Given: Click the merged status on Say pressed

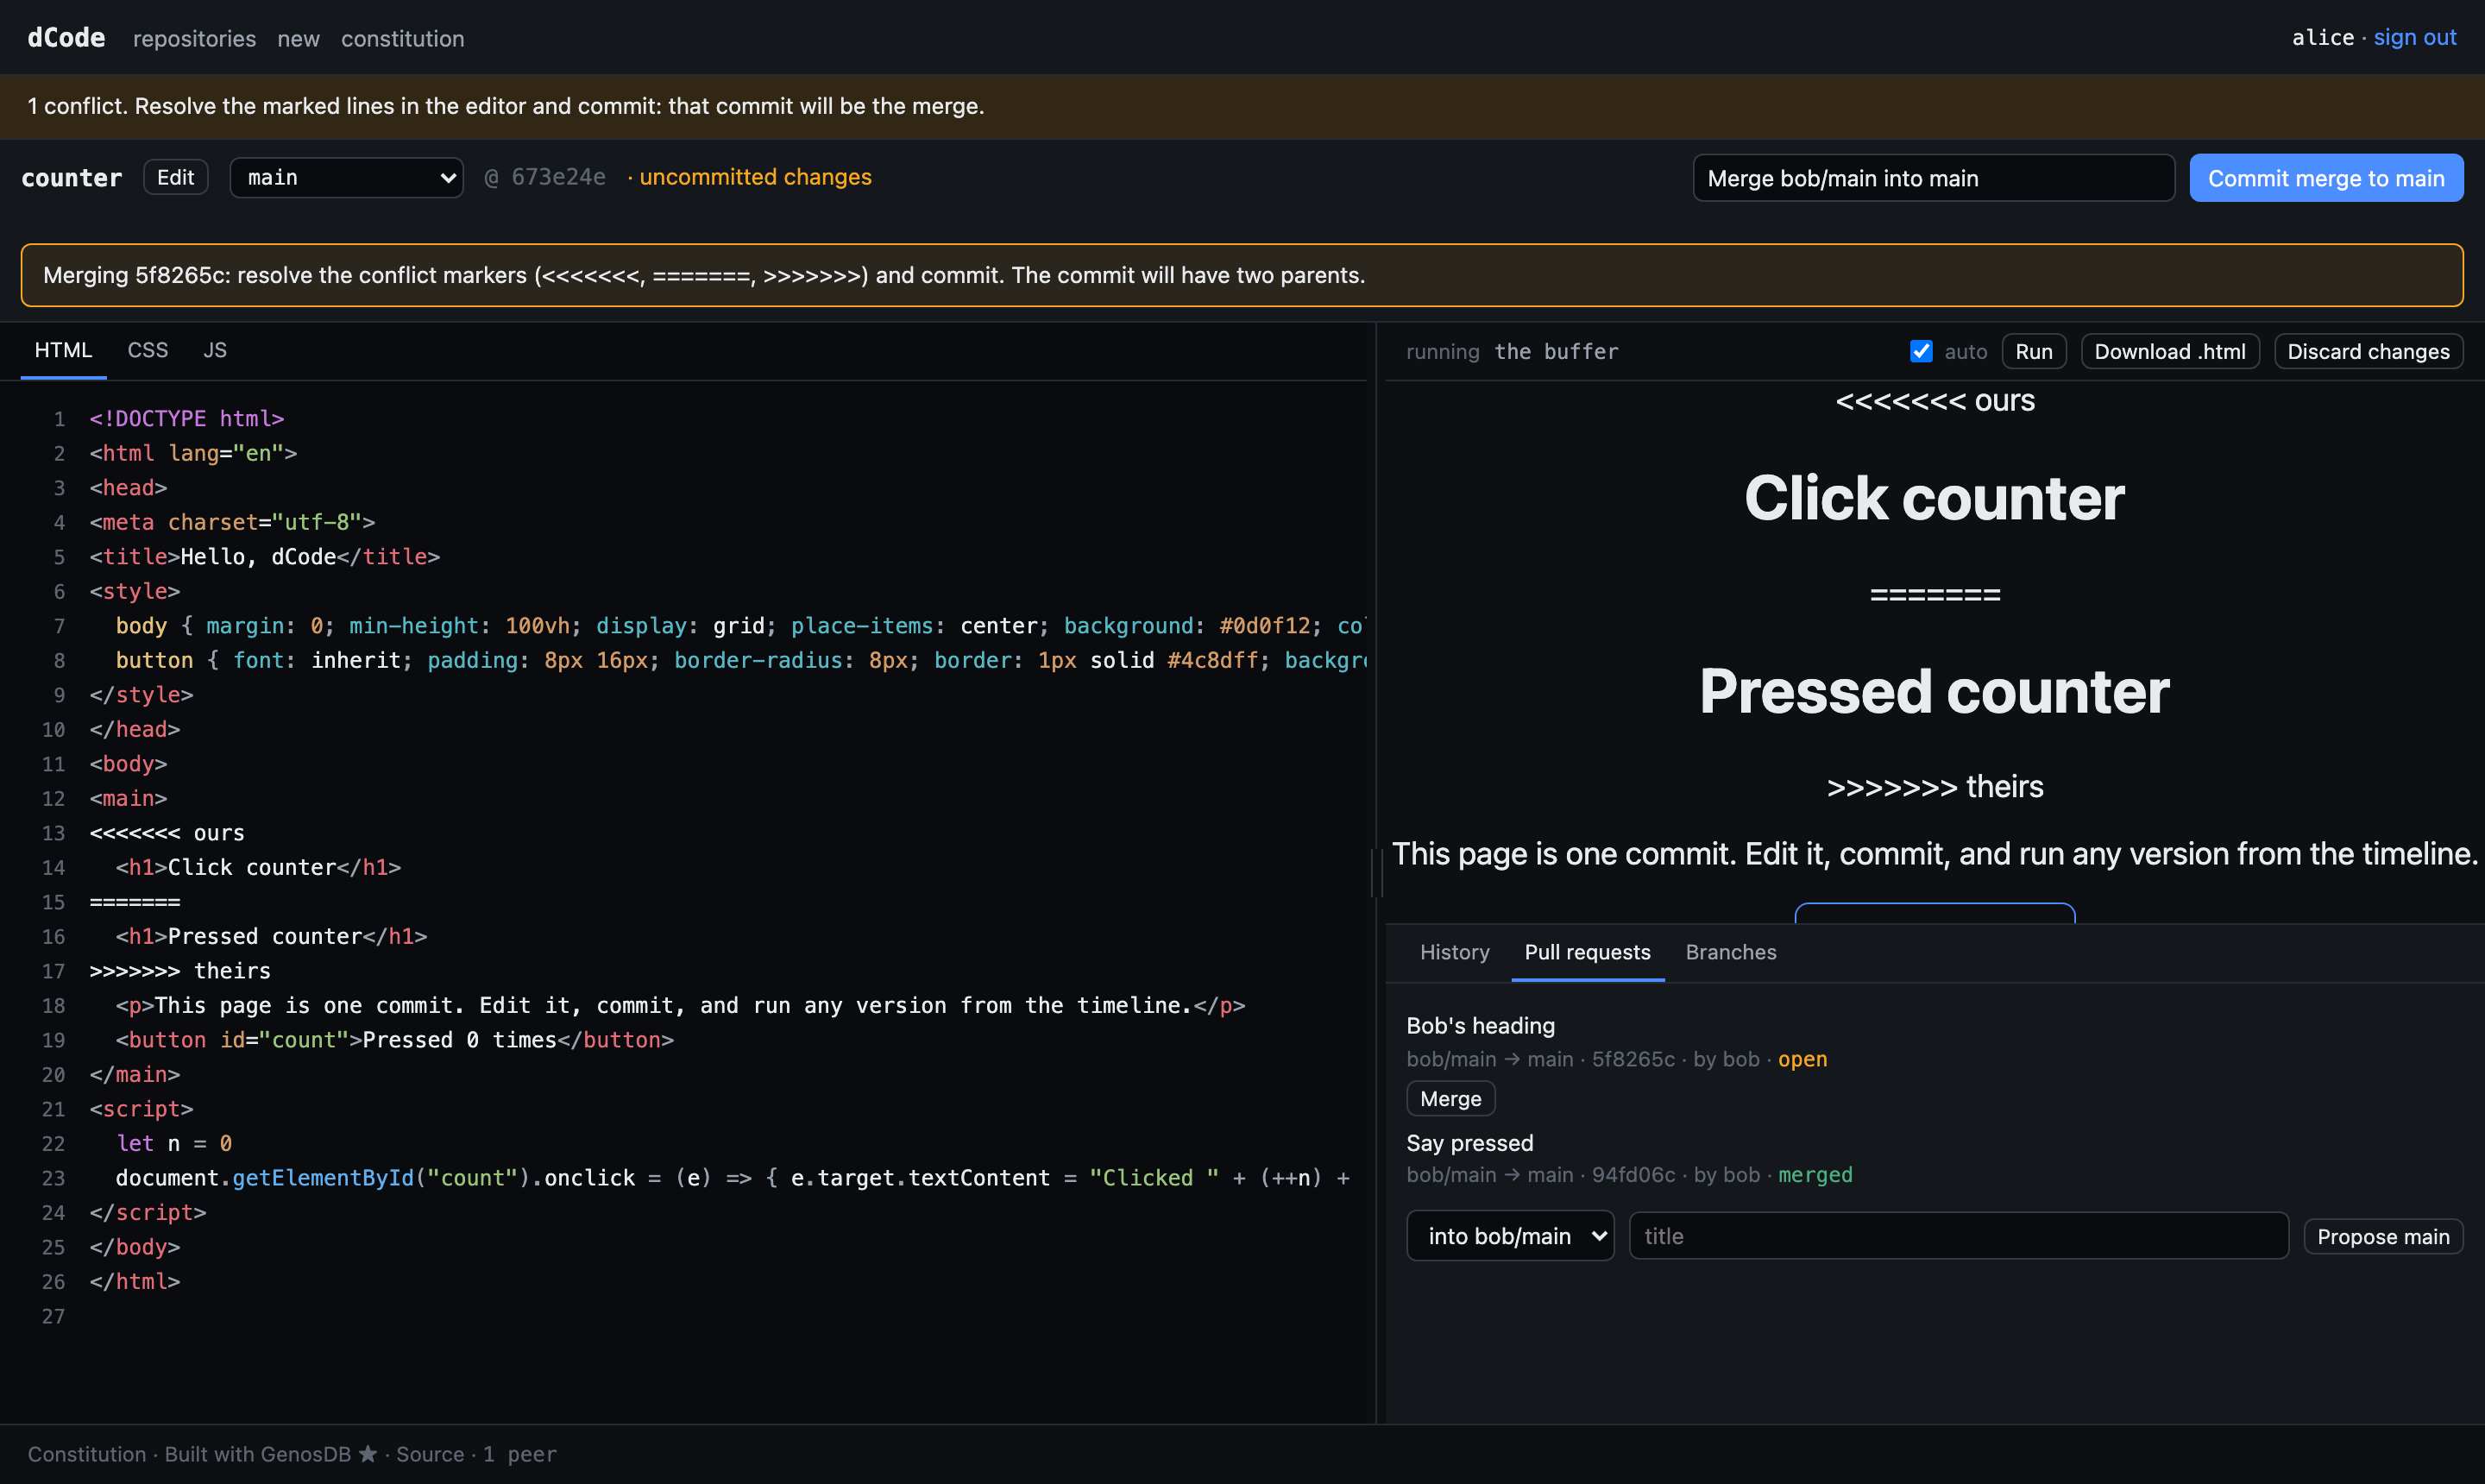Looking at the screenshot, I should 1815,1174.
